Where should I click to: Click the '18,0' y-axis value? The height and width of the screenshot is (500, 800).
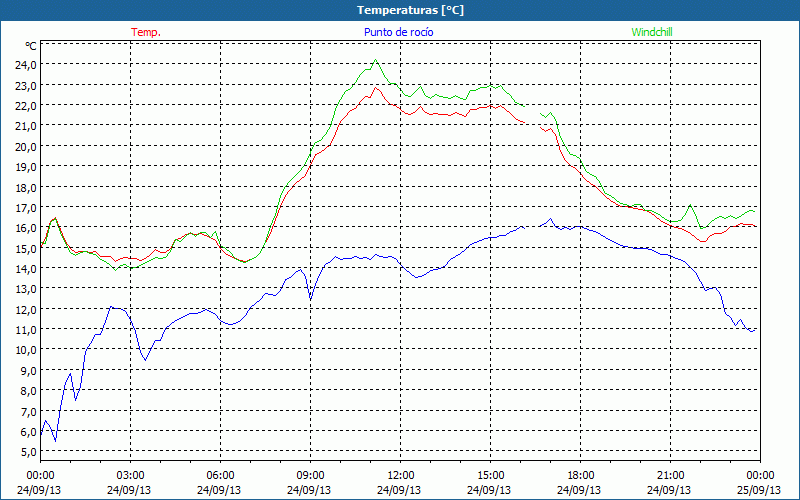point(27,187)
